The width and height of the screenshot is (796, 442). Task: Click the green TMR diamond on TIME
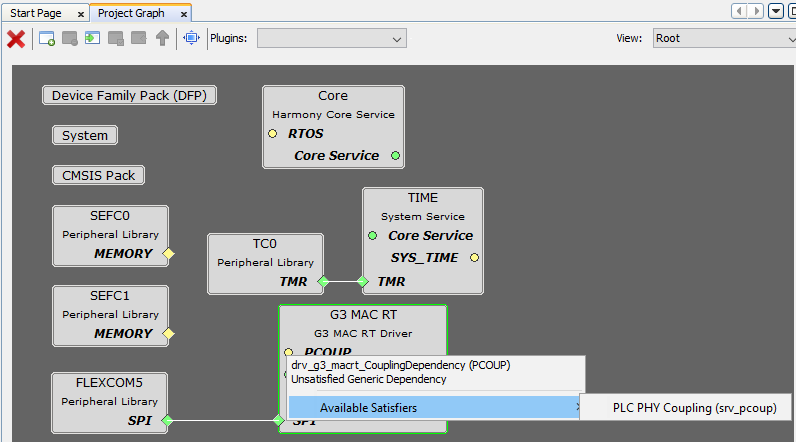pyautogui.click(x=362, y=281)
